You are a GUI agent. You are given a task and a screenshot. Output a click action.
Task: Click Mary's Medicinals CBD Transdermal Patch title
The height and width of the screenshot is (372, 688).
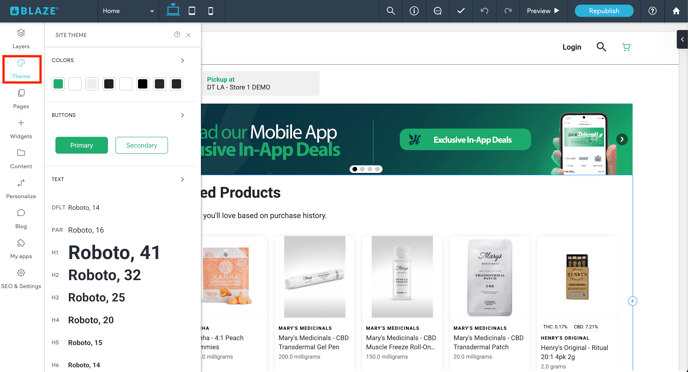(x=488, y=342)
